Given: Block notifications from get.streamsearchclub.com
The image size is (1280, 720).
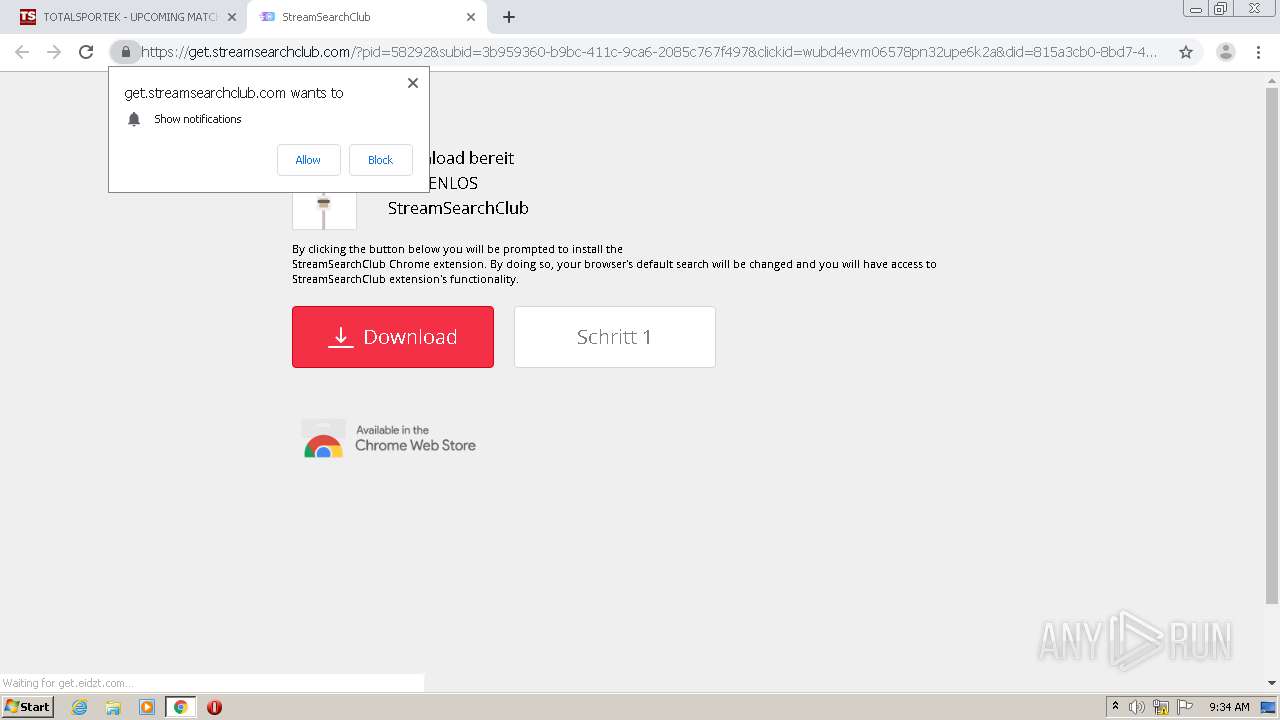Looking at the screenshot, I should (x=380, y=160).
